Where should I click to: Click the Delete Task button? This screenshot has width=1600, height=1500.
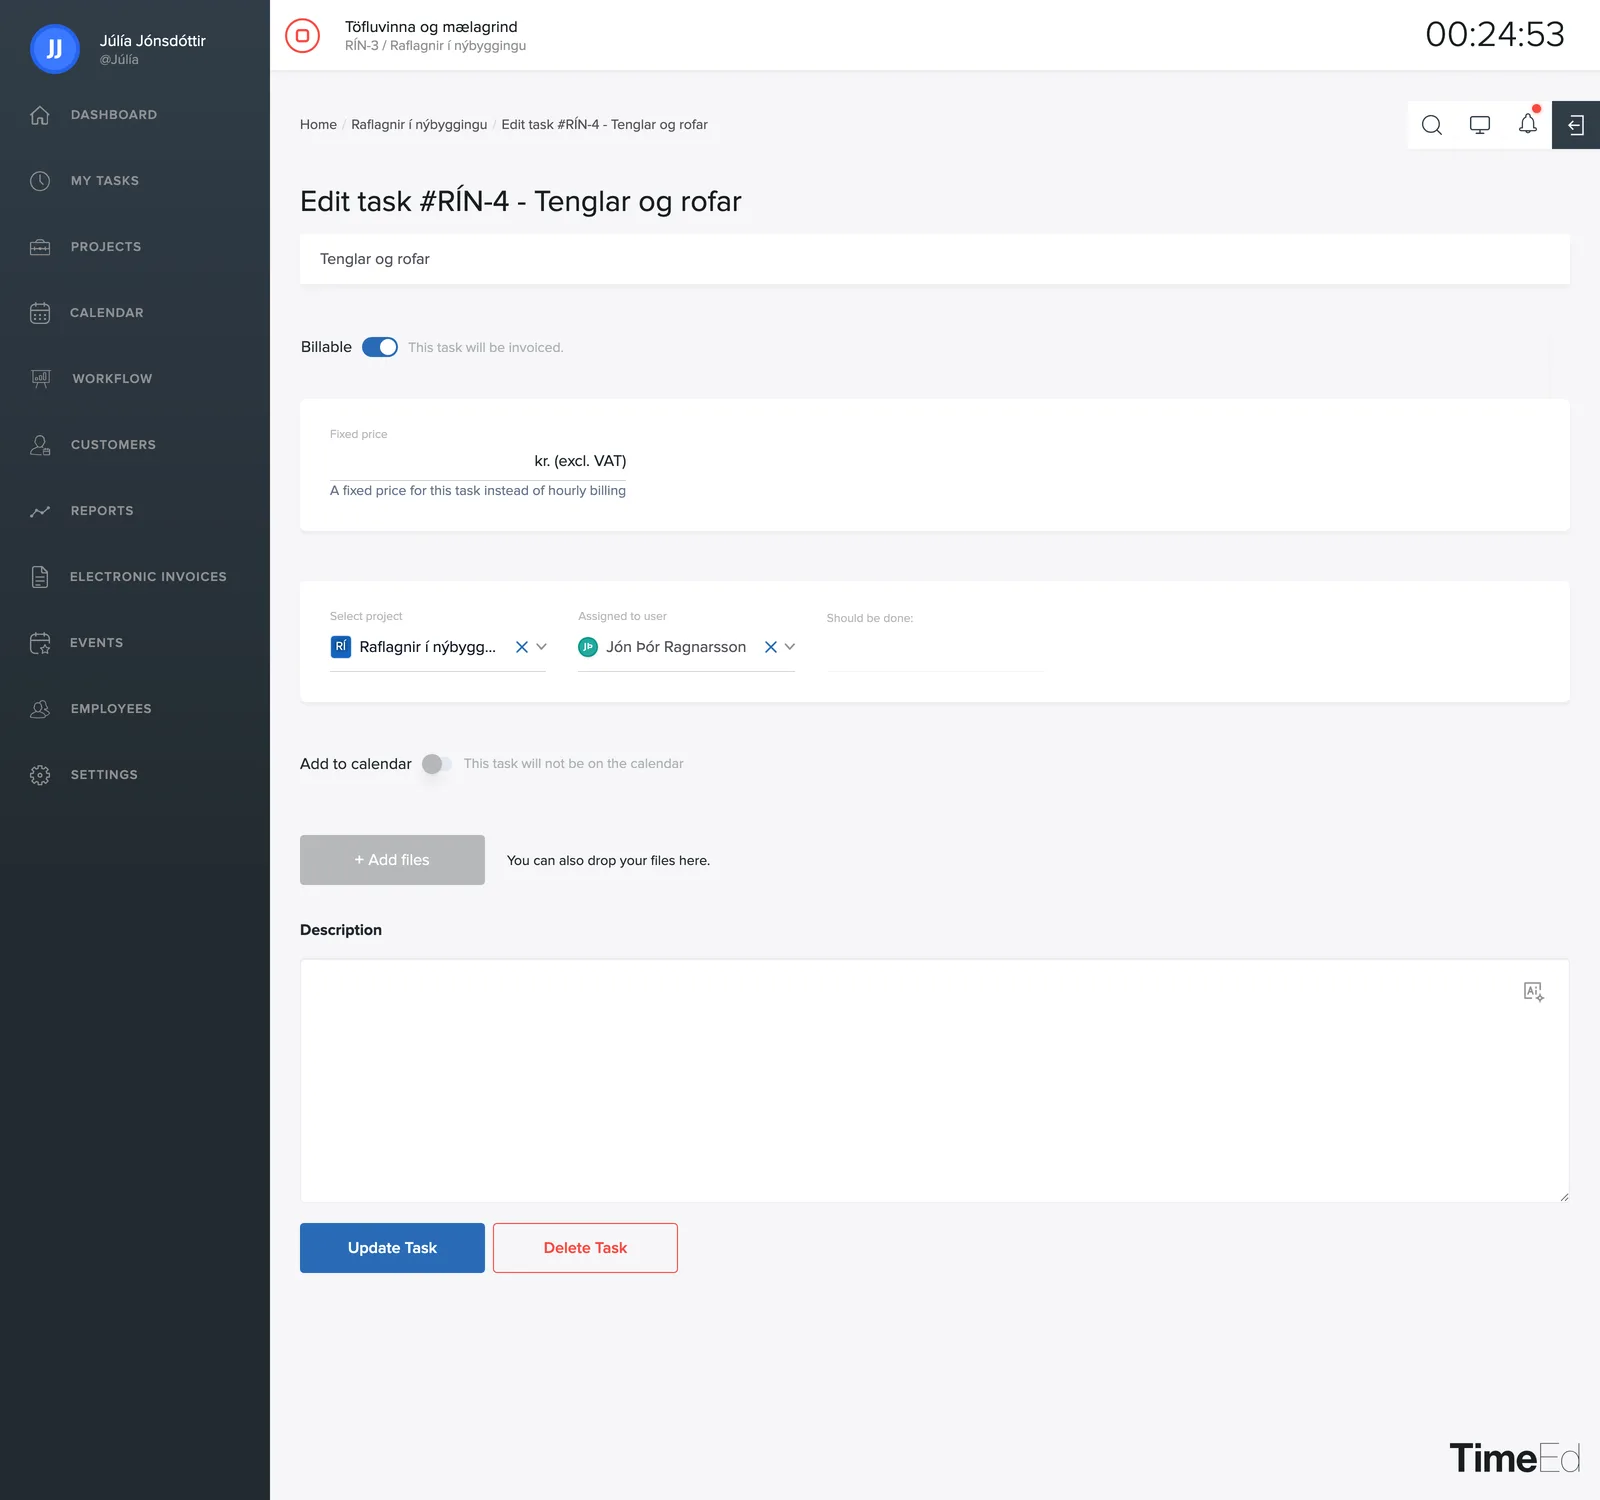tap(585, 1248)
